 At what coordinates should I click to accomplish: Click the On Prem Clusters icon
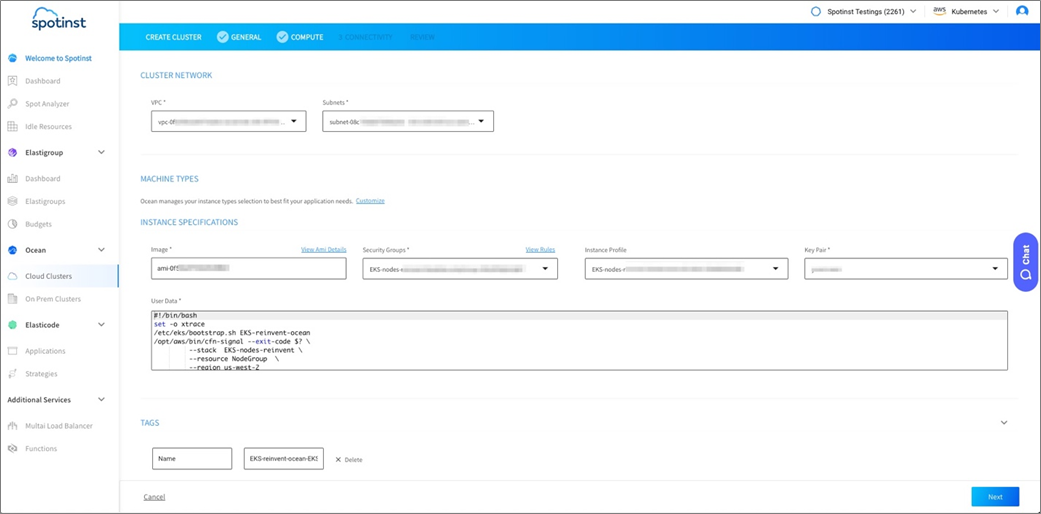(x=12, y=299)
